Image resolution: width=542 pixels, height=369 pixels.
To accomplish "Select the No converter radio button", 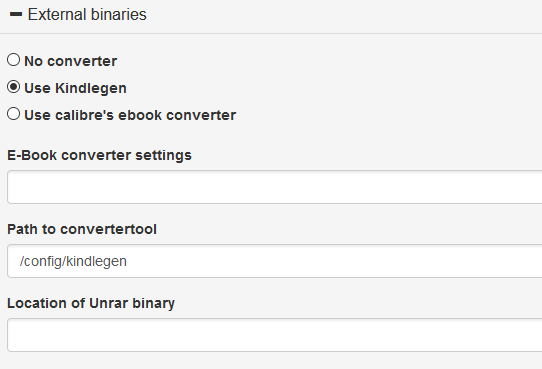I will pyautogui.click(x=13, y=60).
